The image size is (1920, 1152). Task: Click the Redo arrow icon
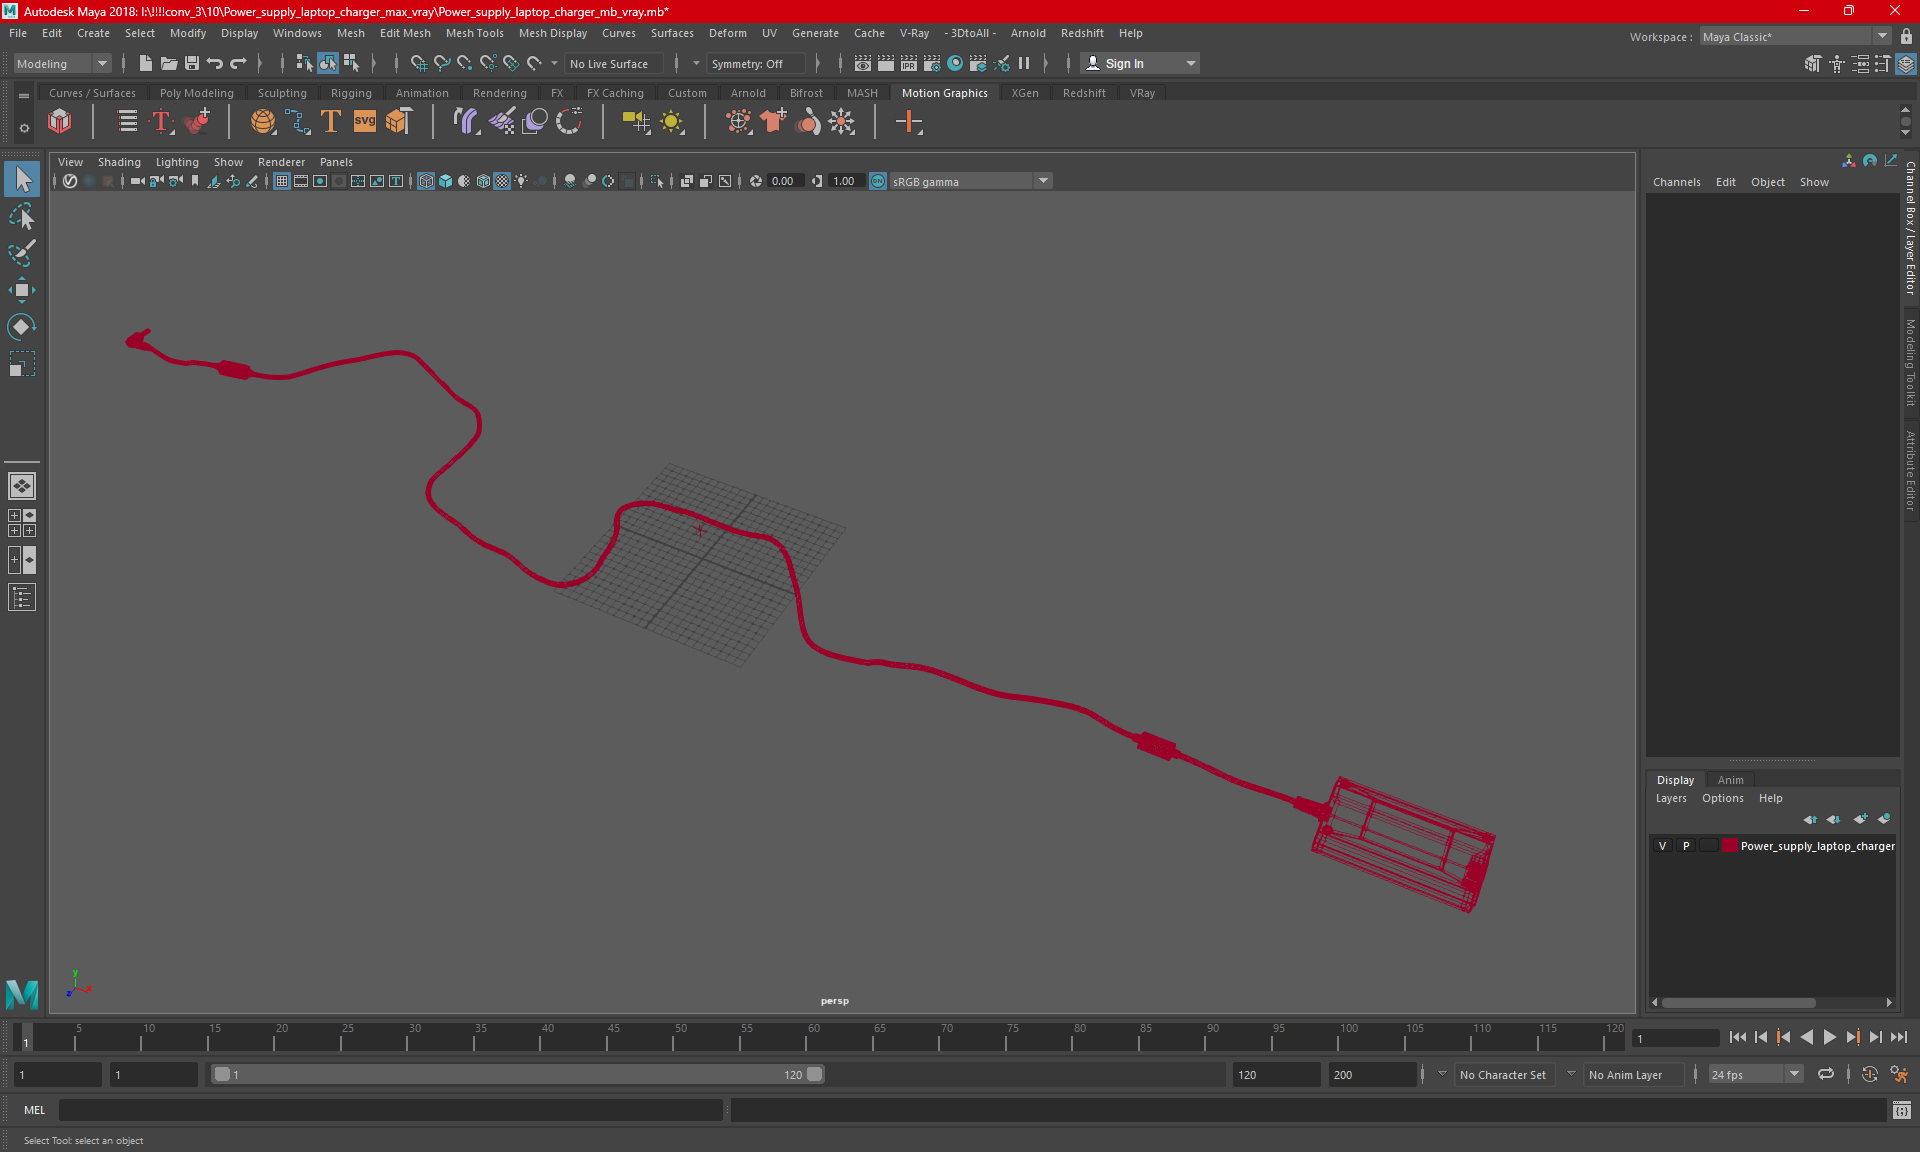238,63
